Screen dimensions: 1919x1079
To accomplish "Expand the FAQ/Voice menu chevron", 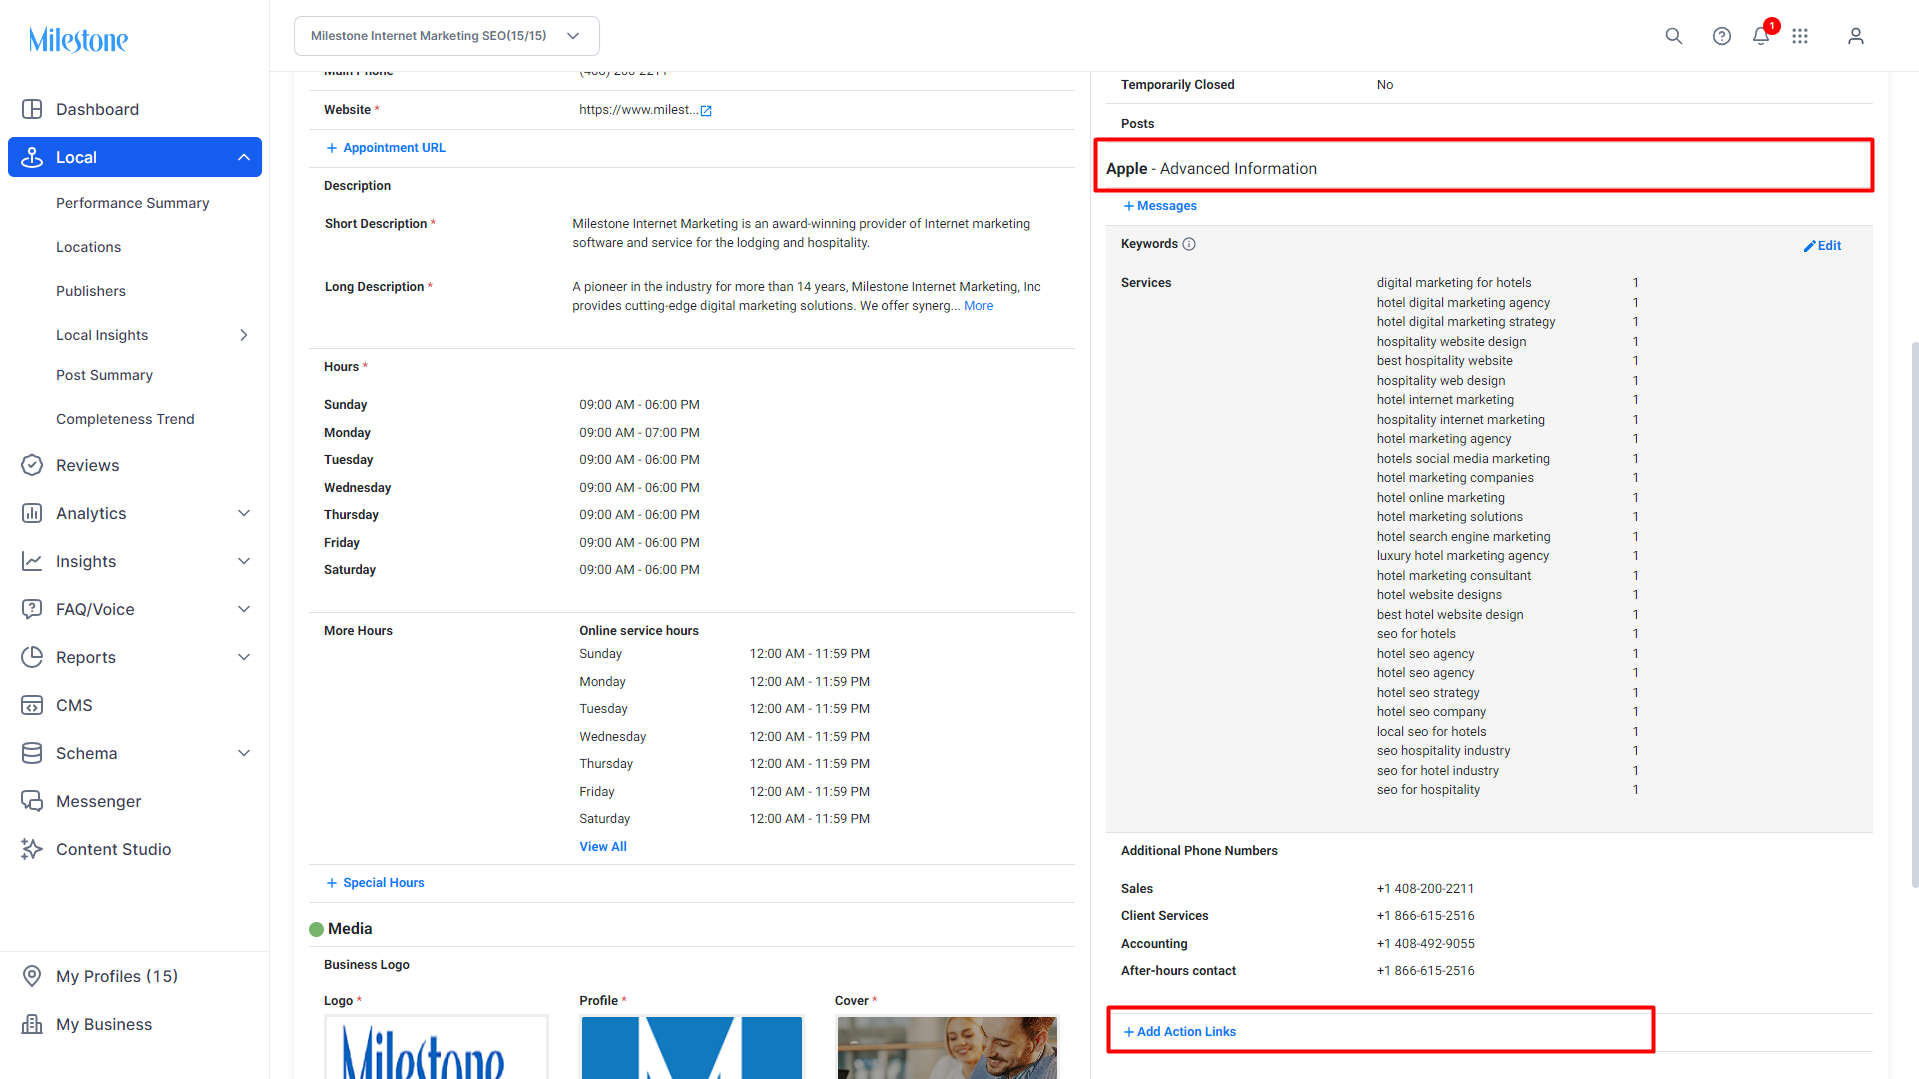I will pyautogui.click(x=244, y=609).
